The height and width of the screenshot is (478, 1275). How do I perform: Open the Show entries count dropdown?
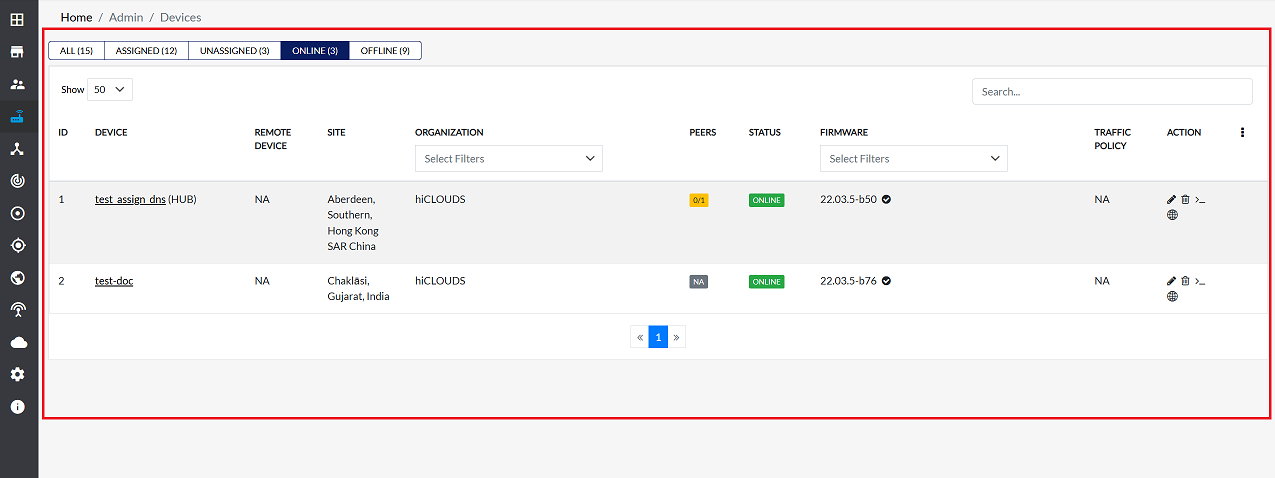click(x=110, y=89)
